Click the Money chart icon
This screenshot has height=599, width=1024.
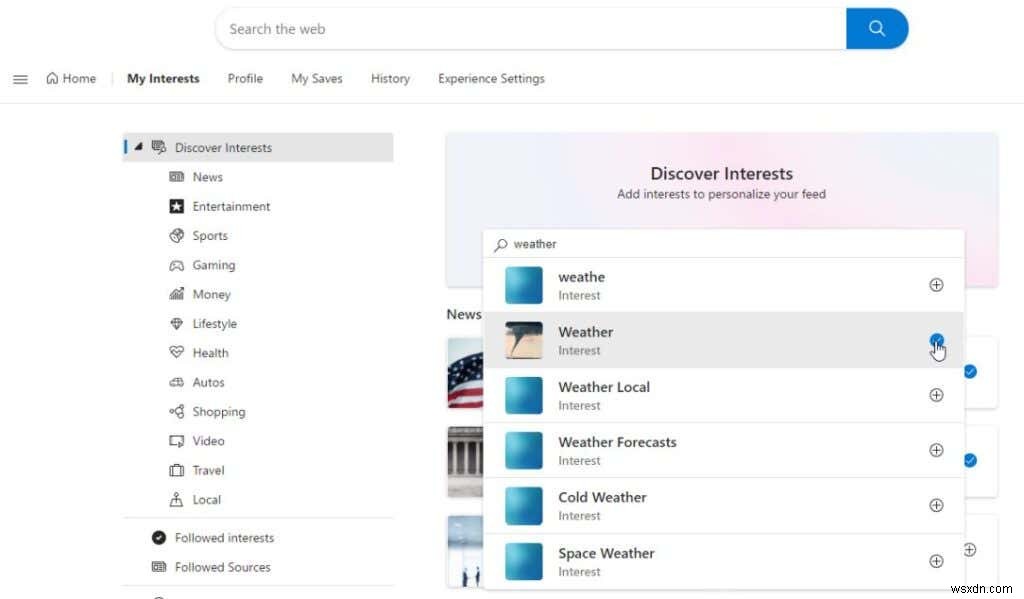[x=176, y=294]
